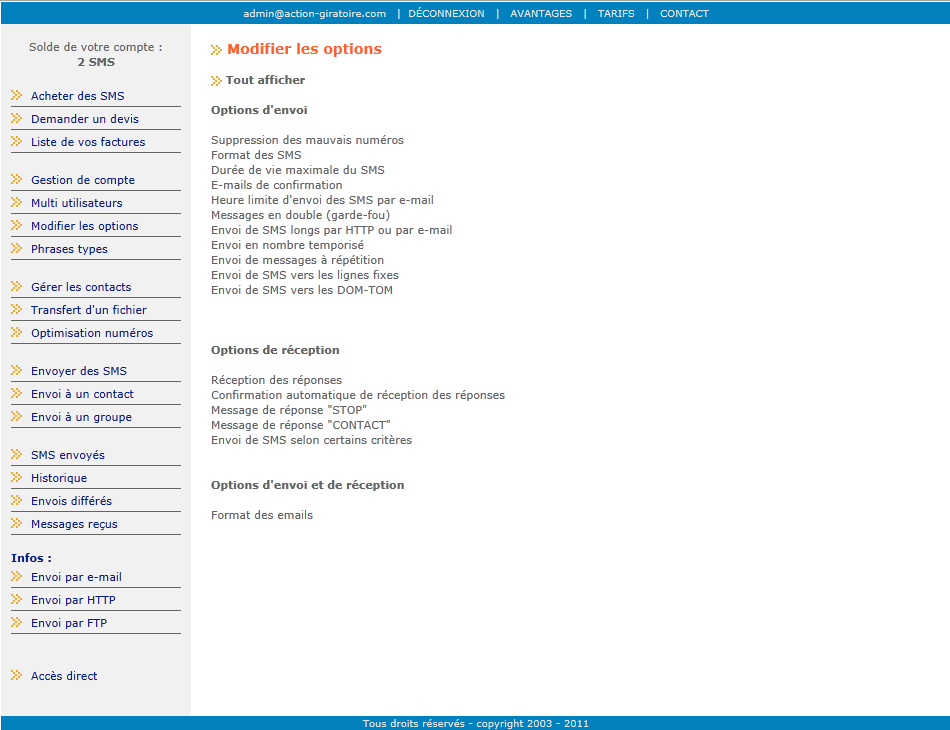The image size is (950, 730).
Task: Click the arrow icon beside Historique
Action: pos(16,477)
